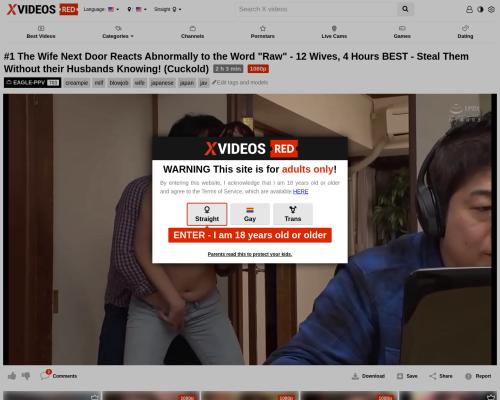Click the Share button
Screen dimensions: 500x400
[x=441, y=376]
